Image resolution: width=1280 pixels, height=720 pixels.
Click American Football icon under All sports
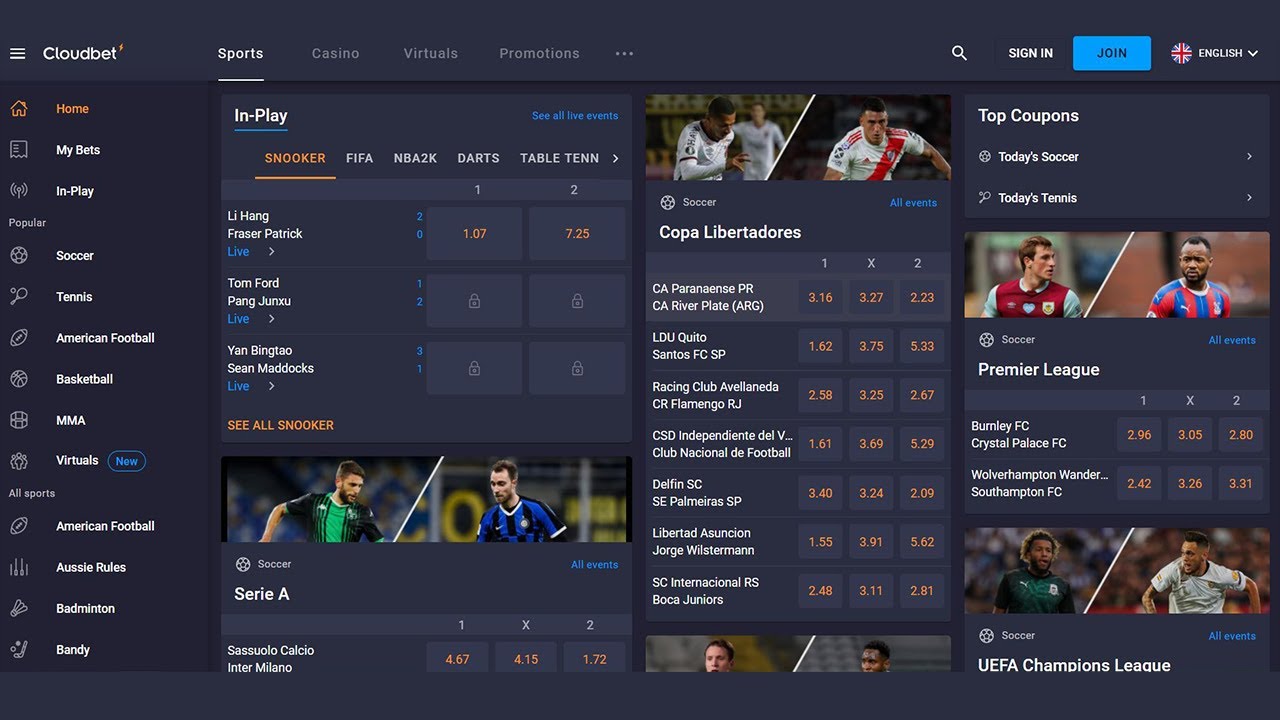pyautogui.click(x=19, y=526)
